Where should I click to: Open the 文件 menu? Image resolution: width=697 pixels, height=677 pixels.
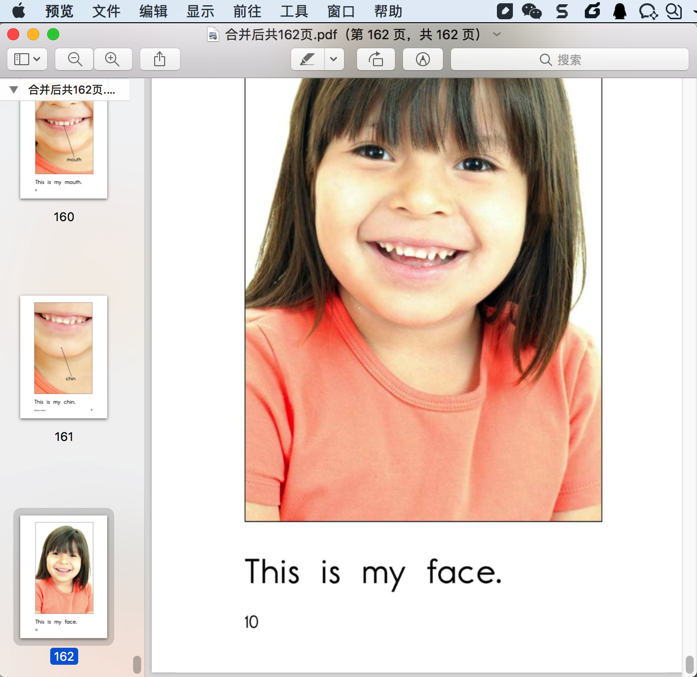(x=106, y=12)
